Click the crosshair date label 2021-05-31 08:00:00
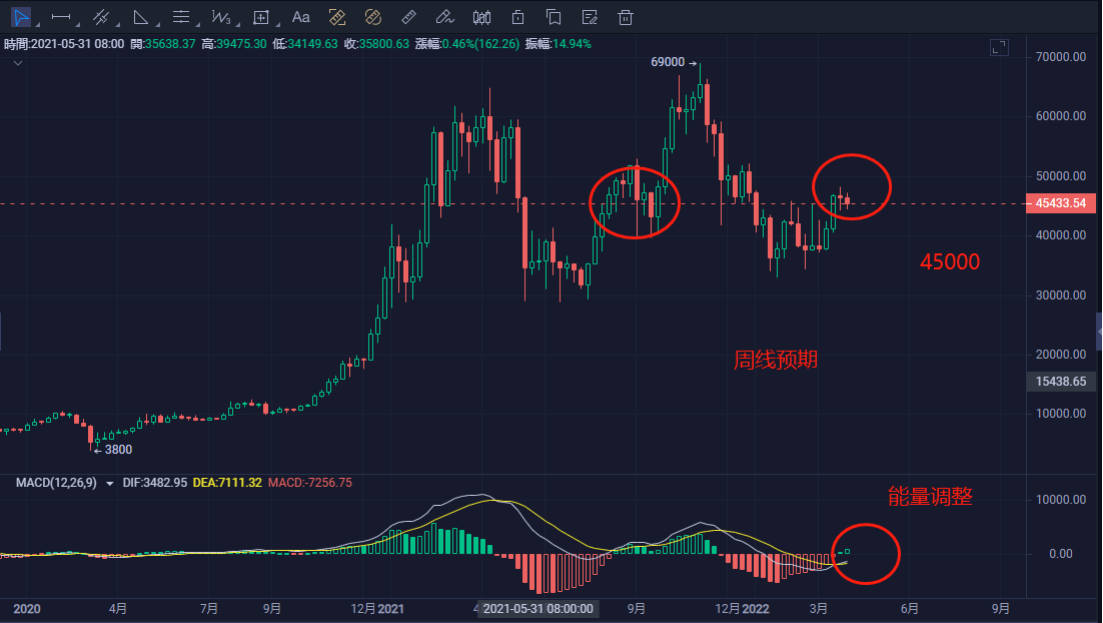Image resolution: width=1103 pixels, height=623 pixels. 538,608
